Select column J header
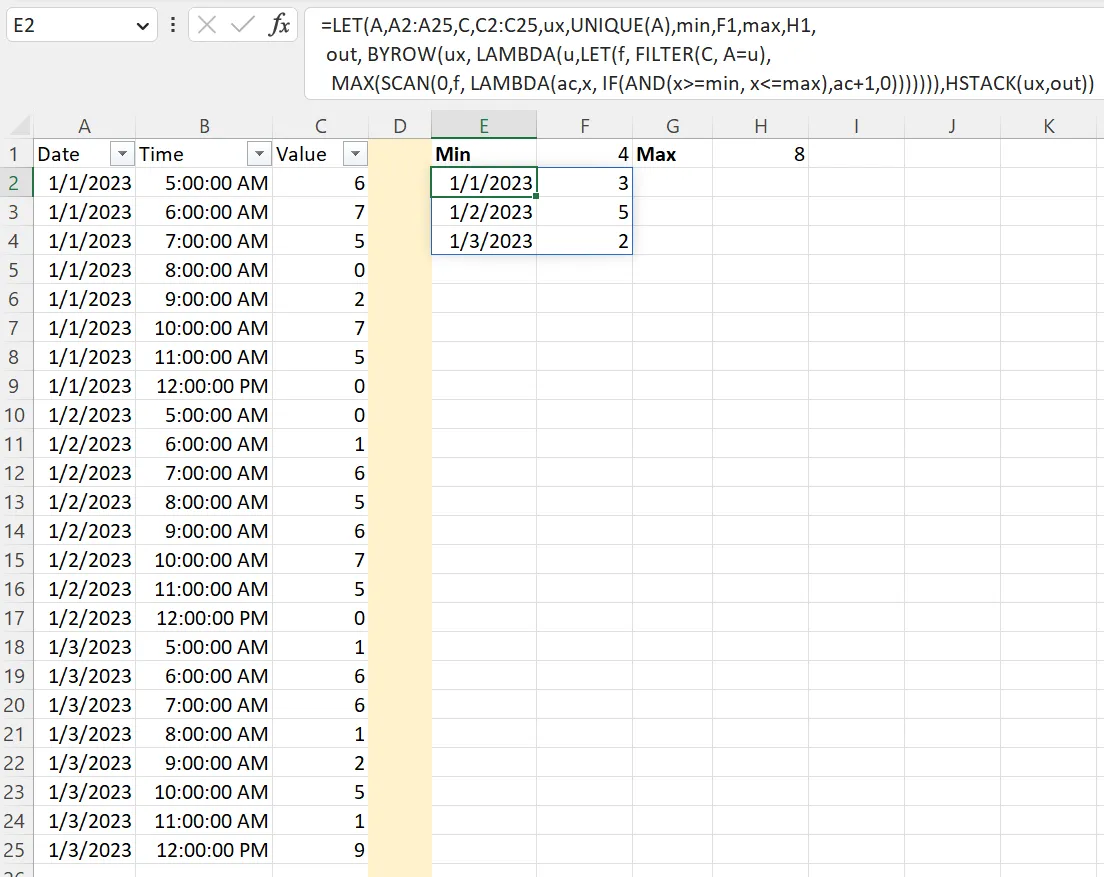Viewport: 1104px width, 877px height. click(952, 126)
